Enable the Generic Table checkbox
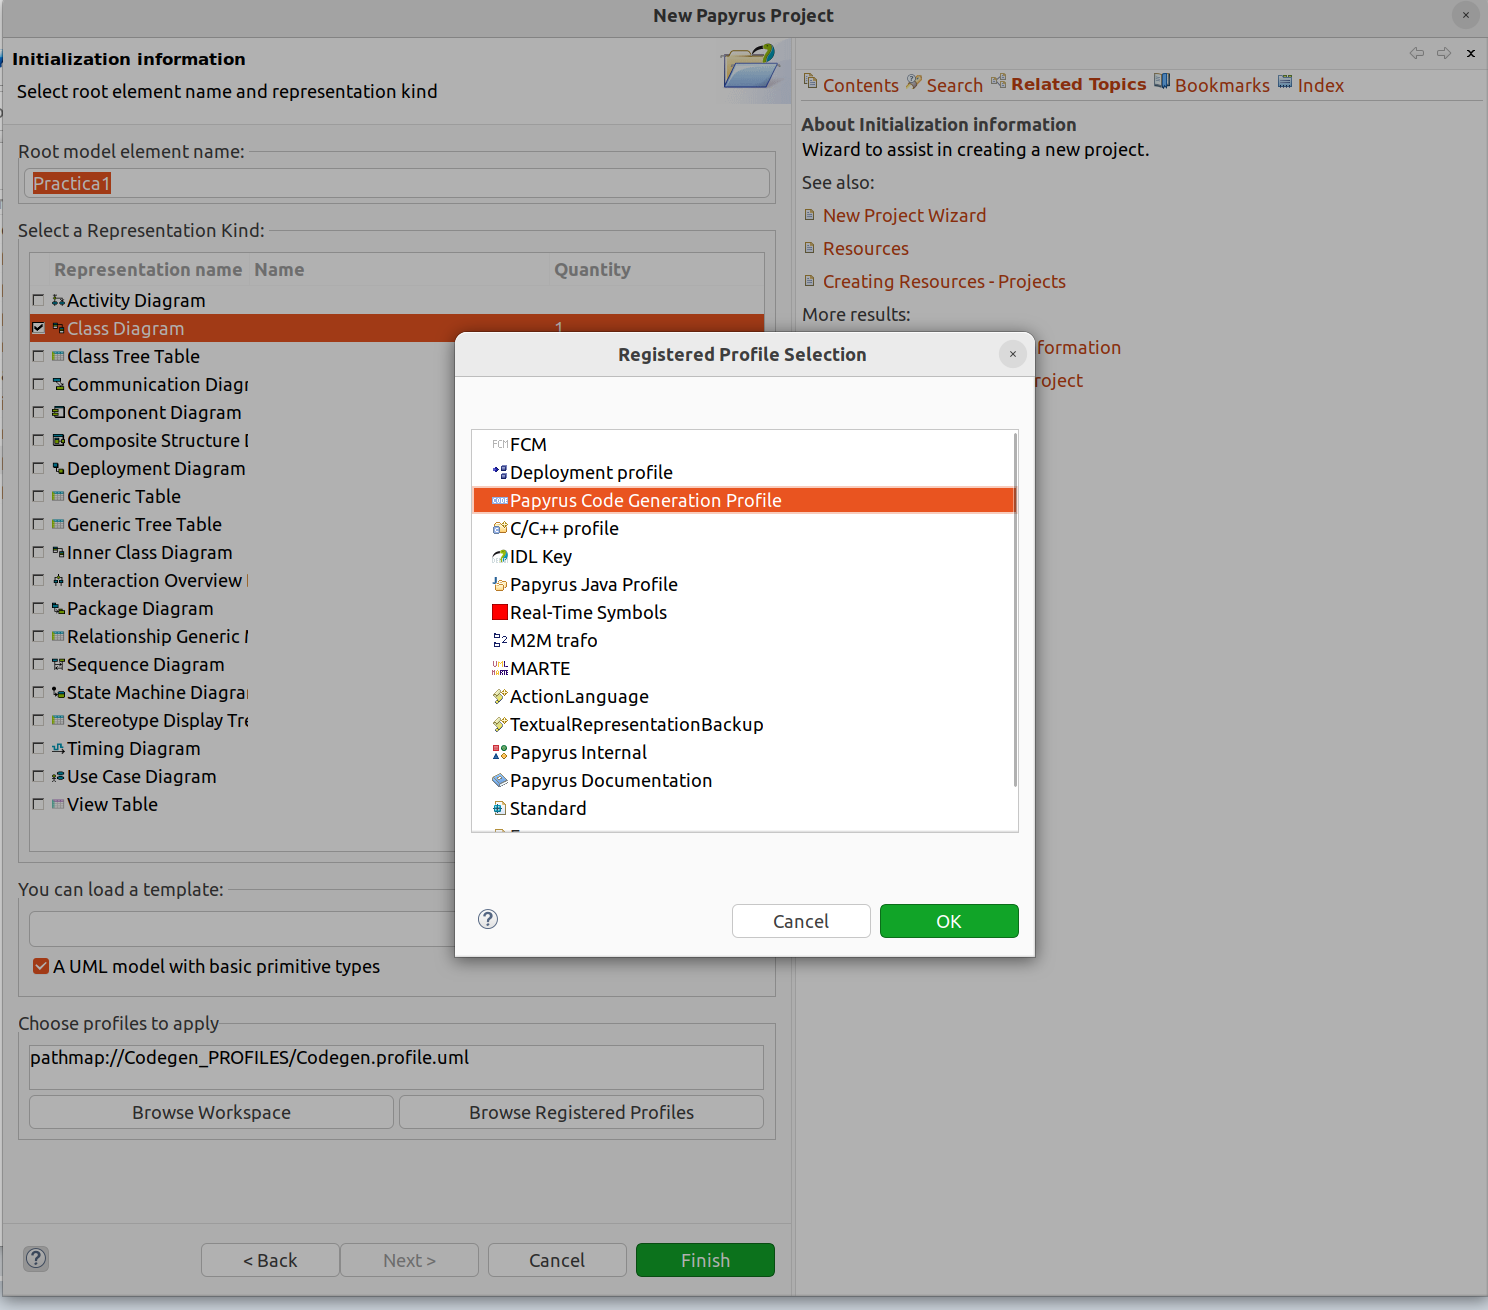 pyautogui.click(x=38, y=496)
